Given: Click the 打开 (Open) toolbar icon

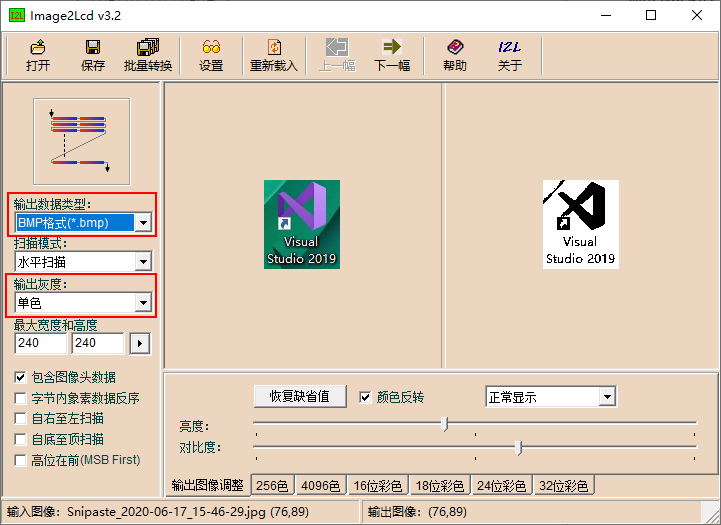Looking at the screenshot, I should [38, 55].
